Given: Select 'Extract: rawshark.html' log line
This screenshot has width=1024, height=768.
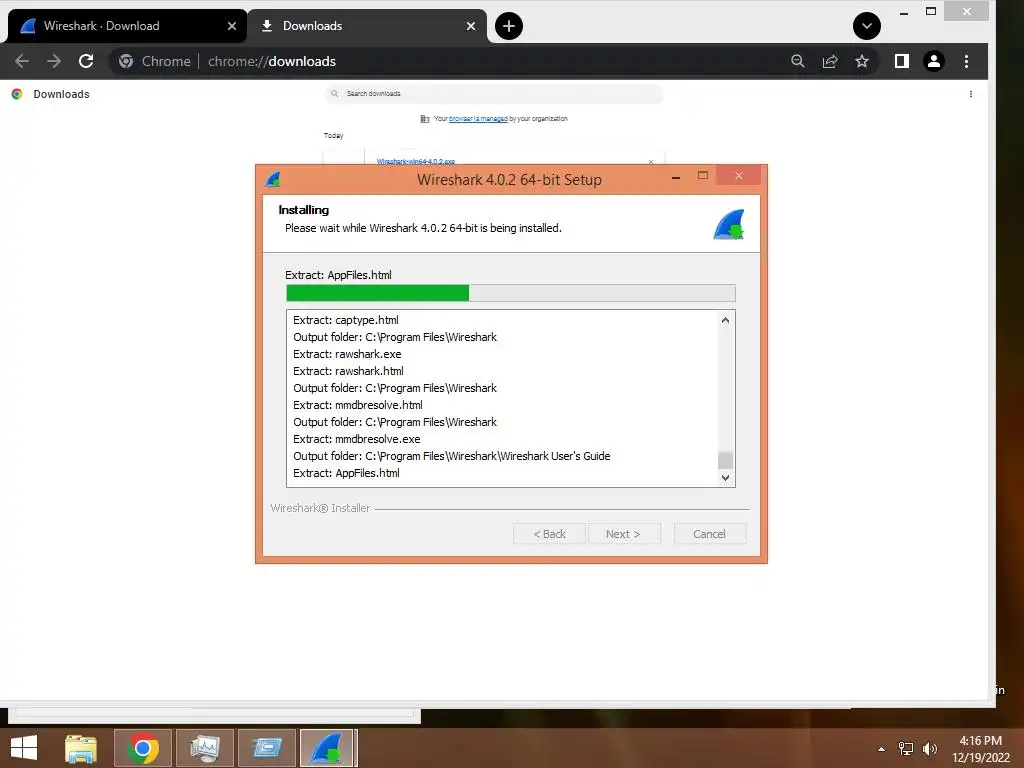Looking at the screenshot, I should pyautogui.click(x=348, y=371).
